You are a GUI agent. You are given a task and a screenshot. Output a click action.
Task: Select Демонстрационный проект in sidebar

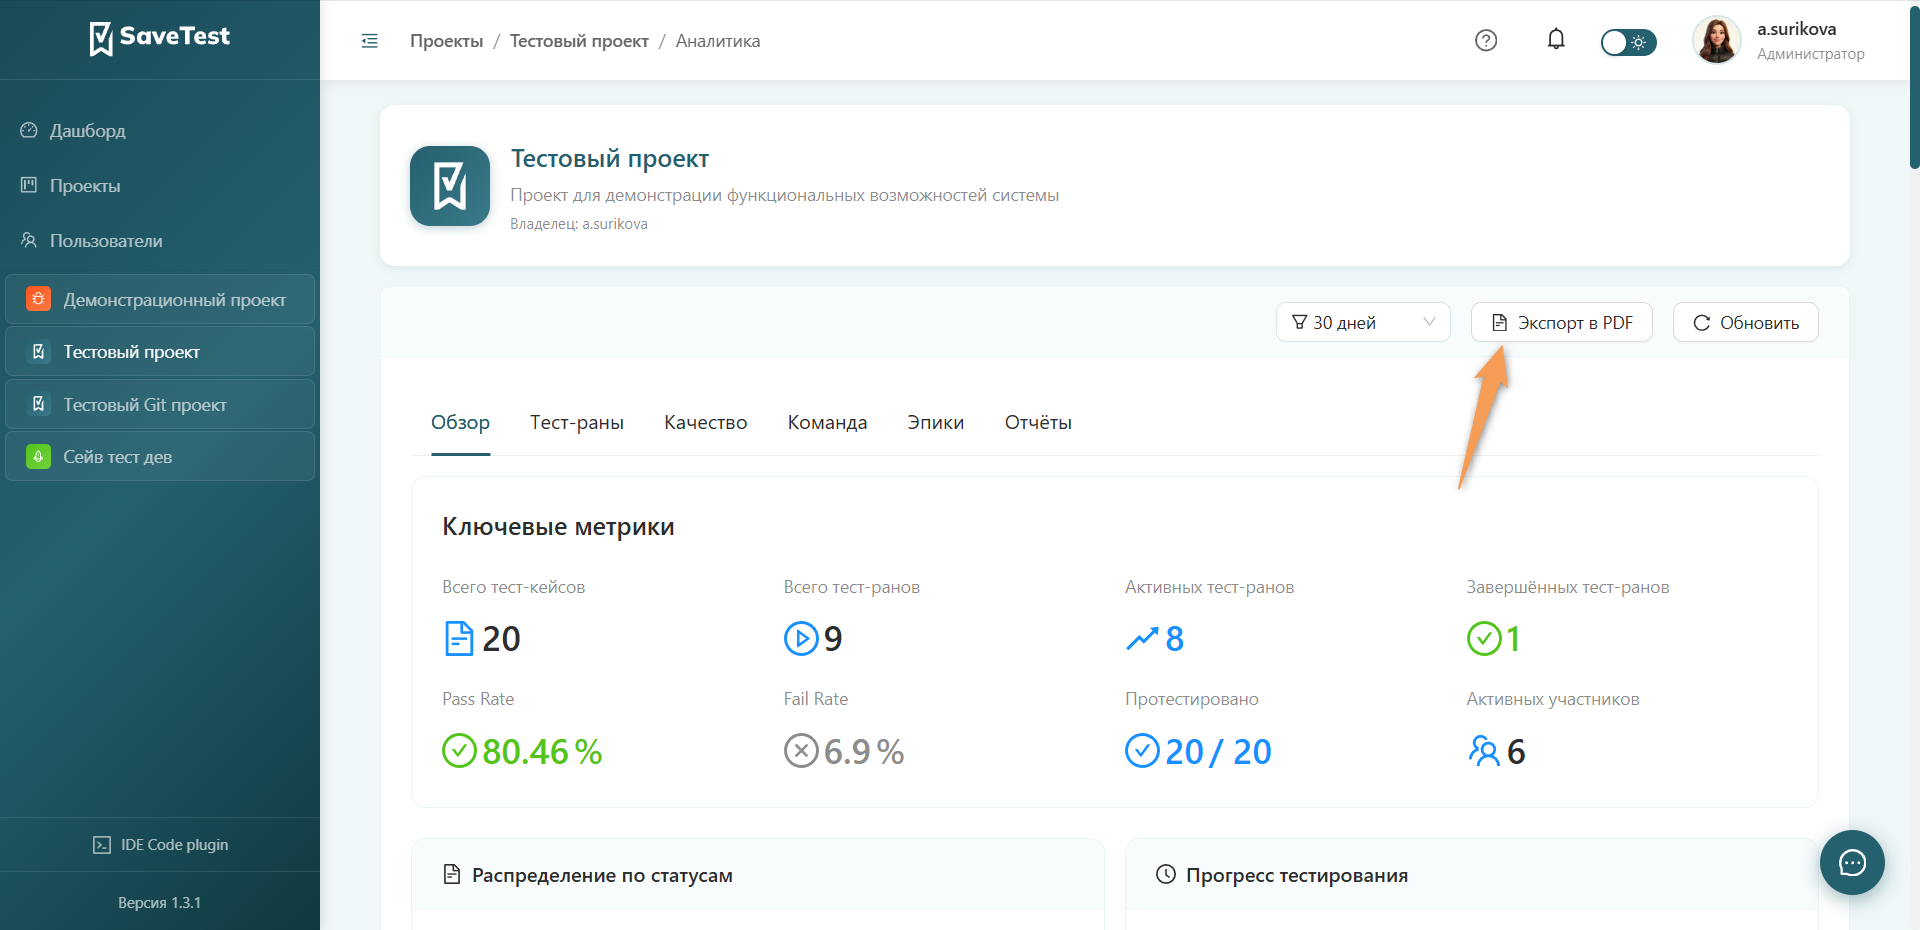tap(160, 299)
